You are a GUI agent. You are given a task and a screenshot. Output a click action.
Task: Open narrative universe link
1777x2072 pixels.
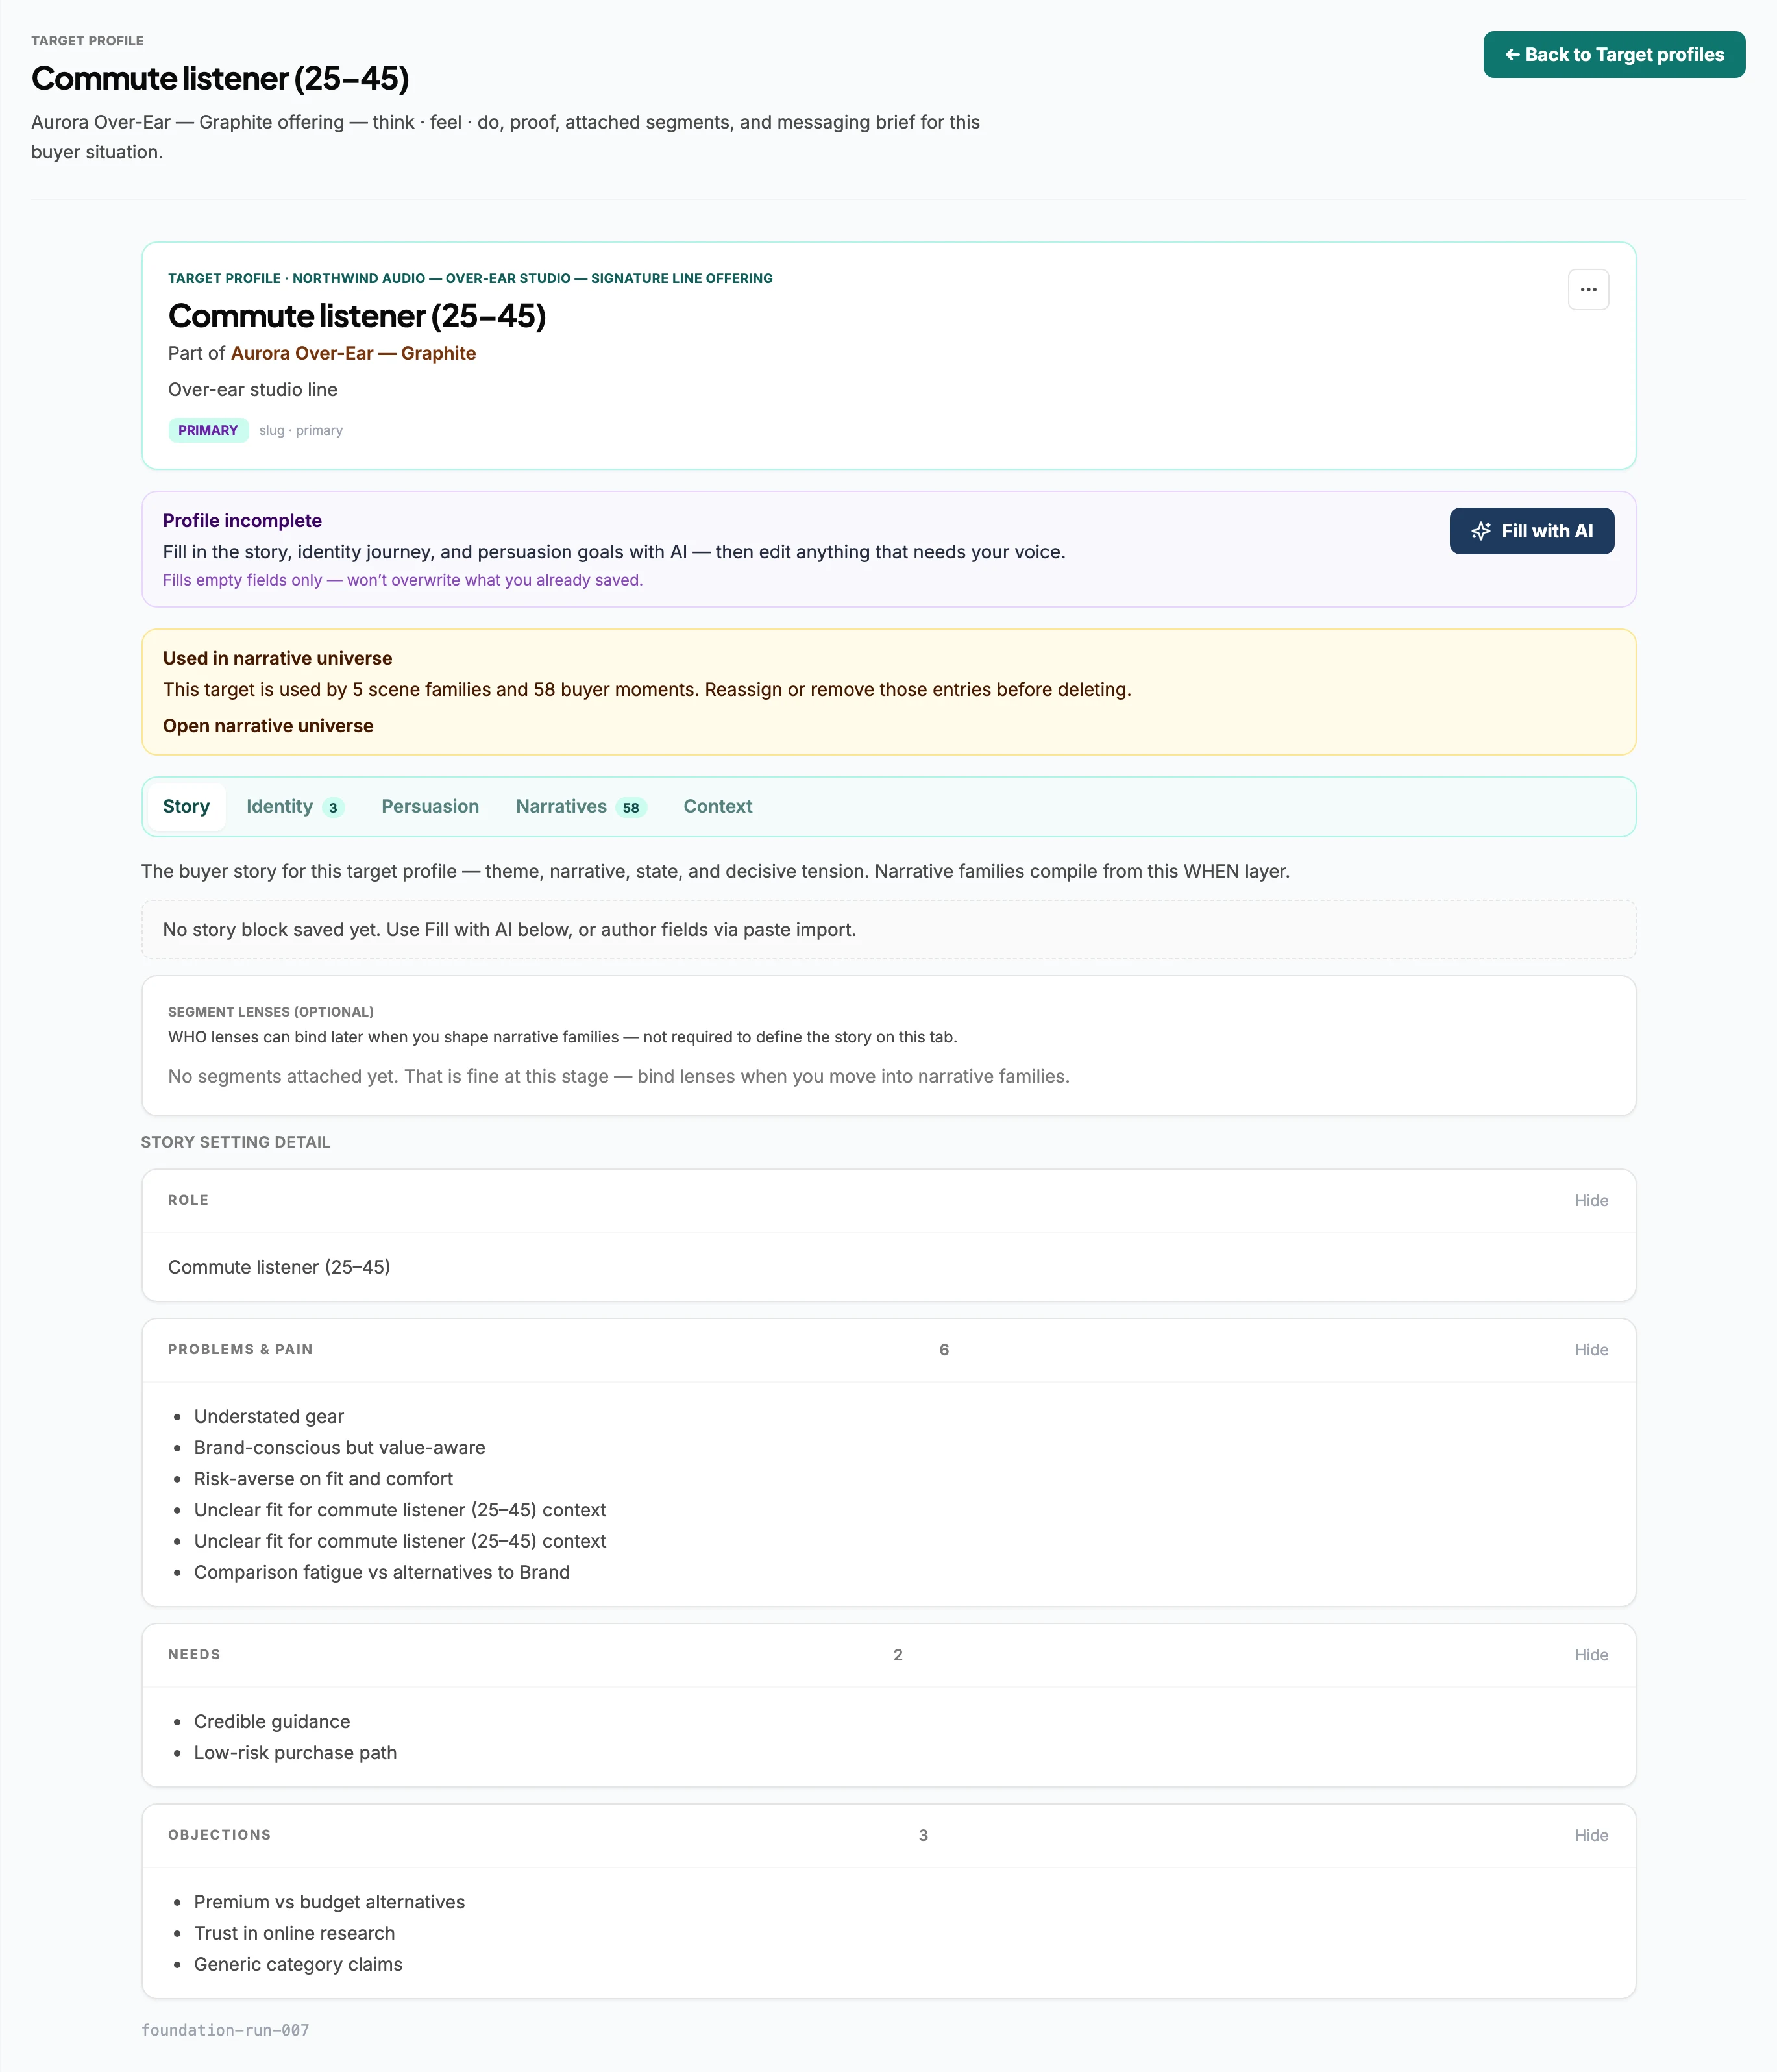268,726
